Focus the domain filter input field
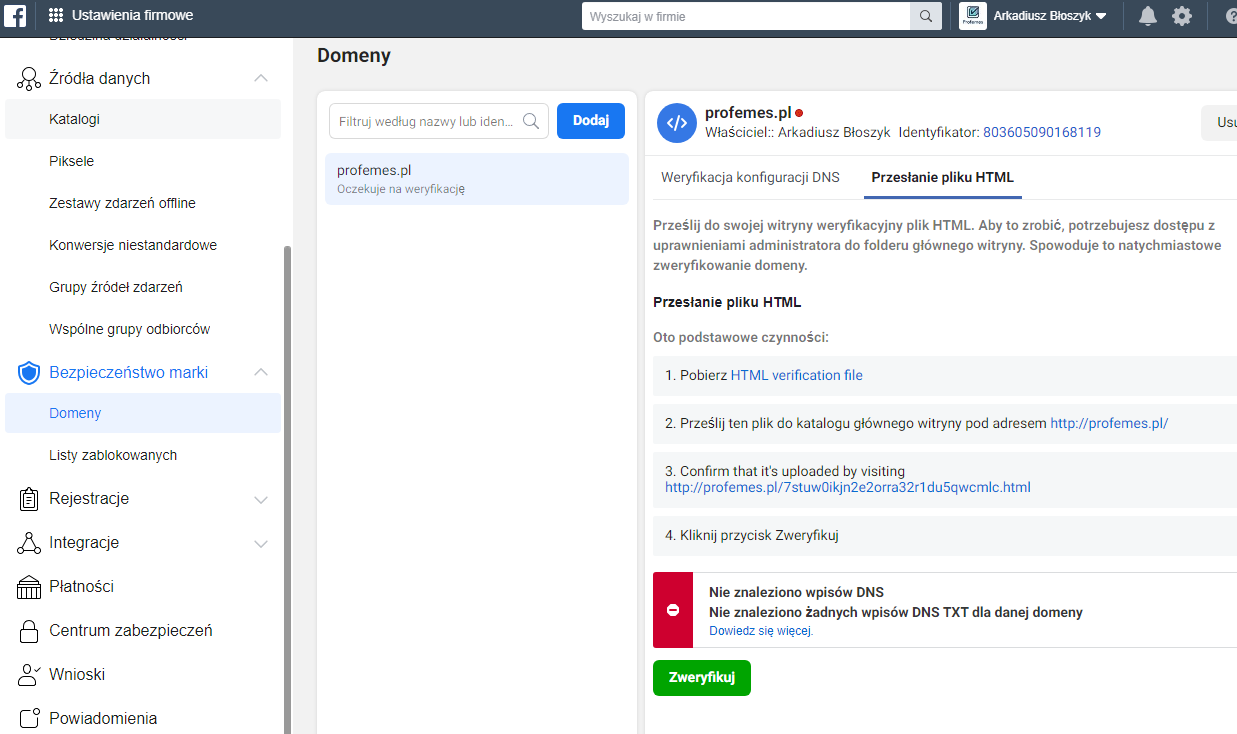 click(439, 121)
